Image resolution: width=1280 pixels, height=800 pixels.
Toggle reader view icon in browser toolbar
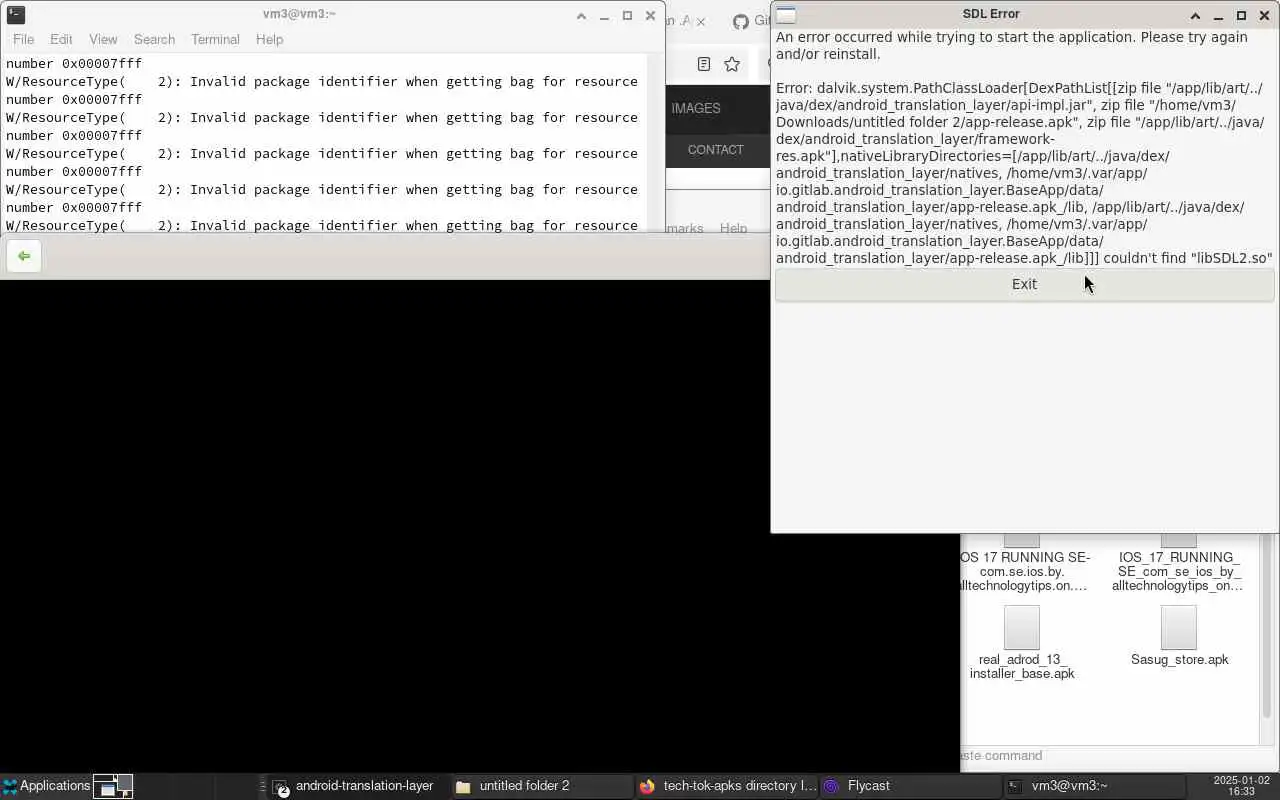(704, 64)
